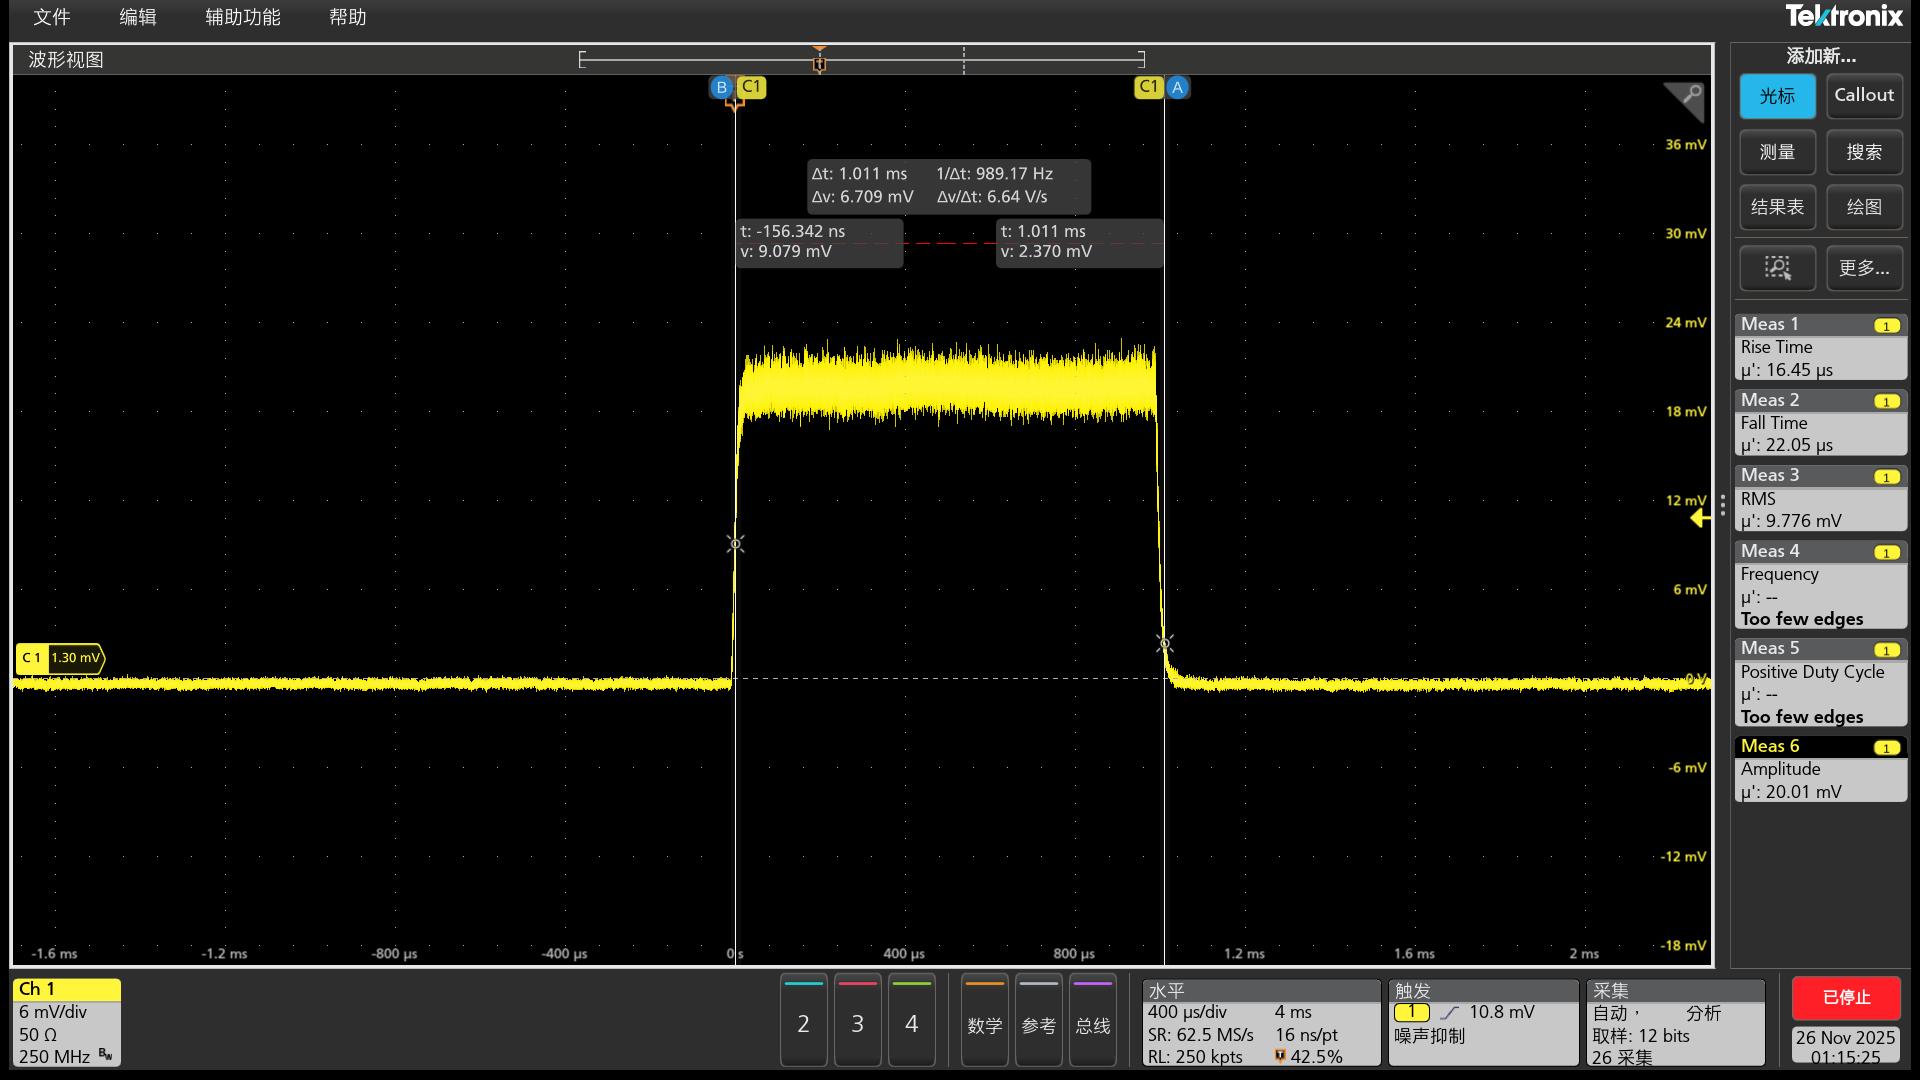Click the C1 1.30 mV channel ground badge
Image resolution: width=1920 pixels, height=1080 pixels.
[60, 658]
